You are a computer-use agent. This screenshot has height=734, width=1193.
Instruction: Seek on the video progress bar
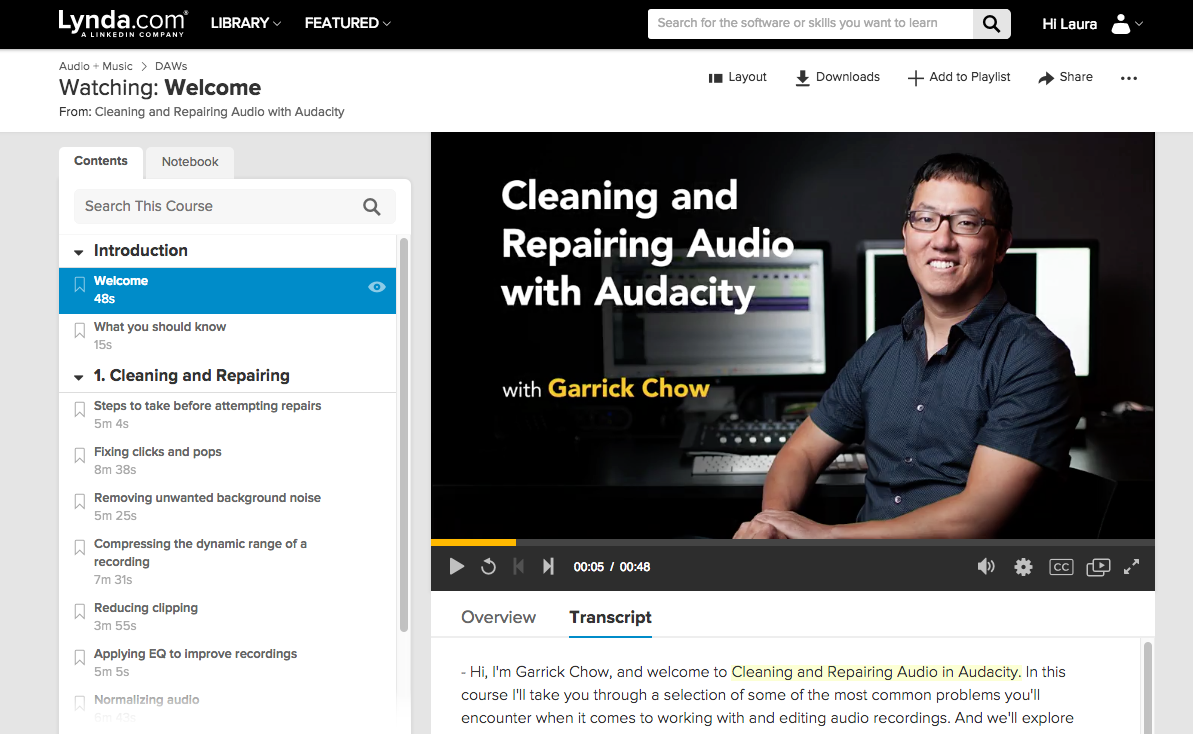click(793, 542)
